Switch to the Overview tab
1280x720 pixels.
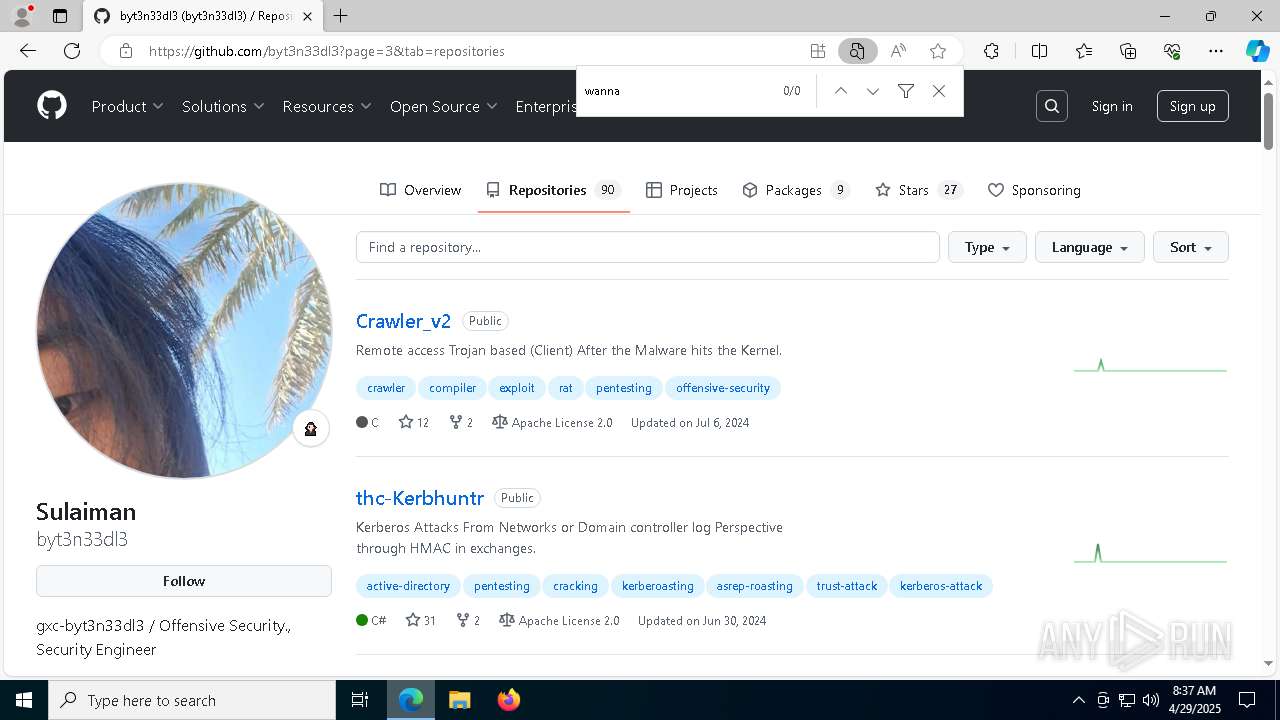421,190
